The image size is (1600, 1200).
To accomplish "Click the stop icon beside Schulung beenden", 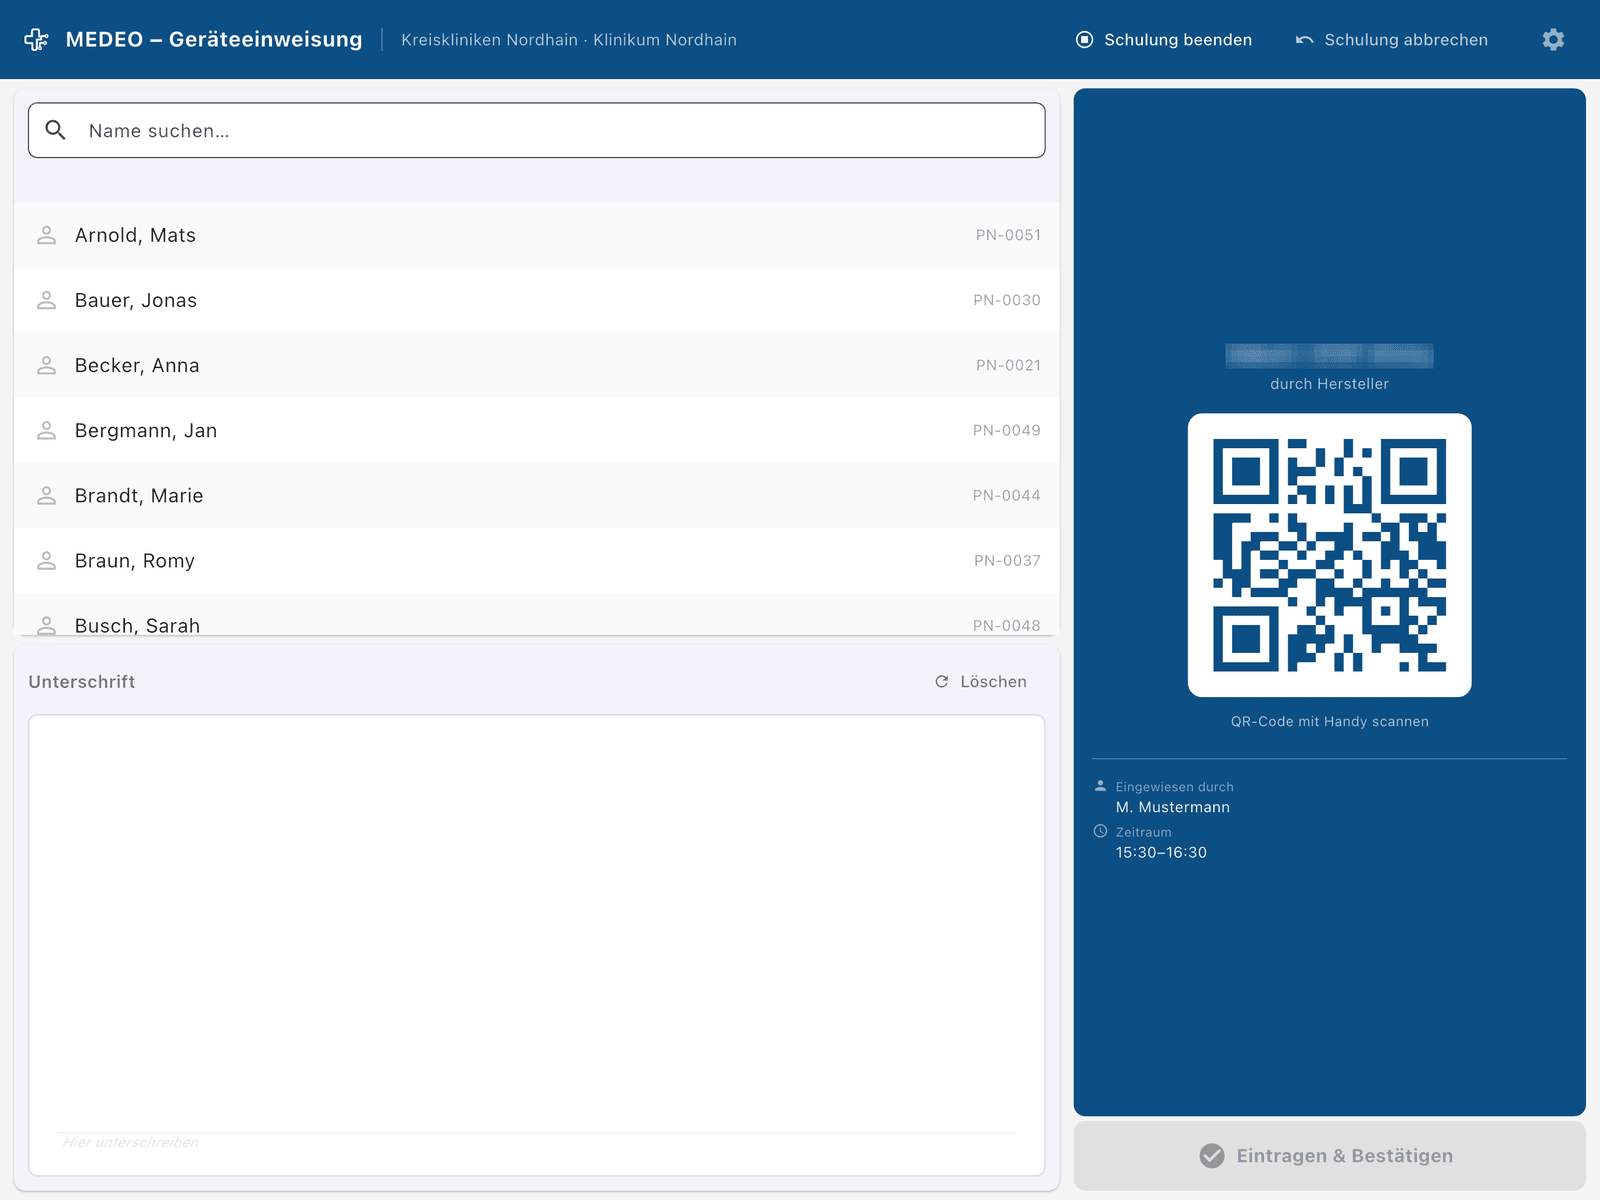I will click(x=1084, y=40).
